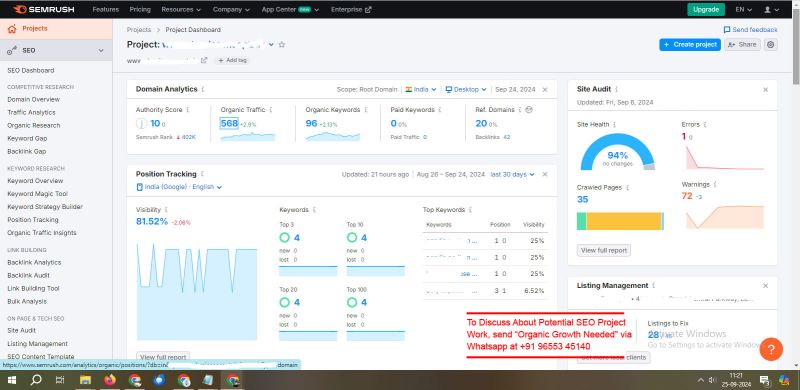Viewport: 800px width, 390px height.
Task: Click Warnings value 72
Action: pyautogui.click(x=687, y=196)
